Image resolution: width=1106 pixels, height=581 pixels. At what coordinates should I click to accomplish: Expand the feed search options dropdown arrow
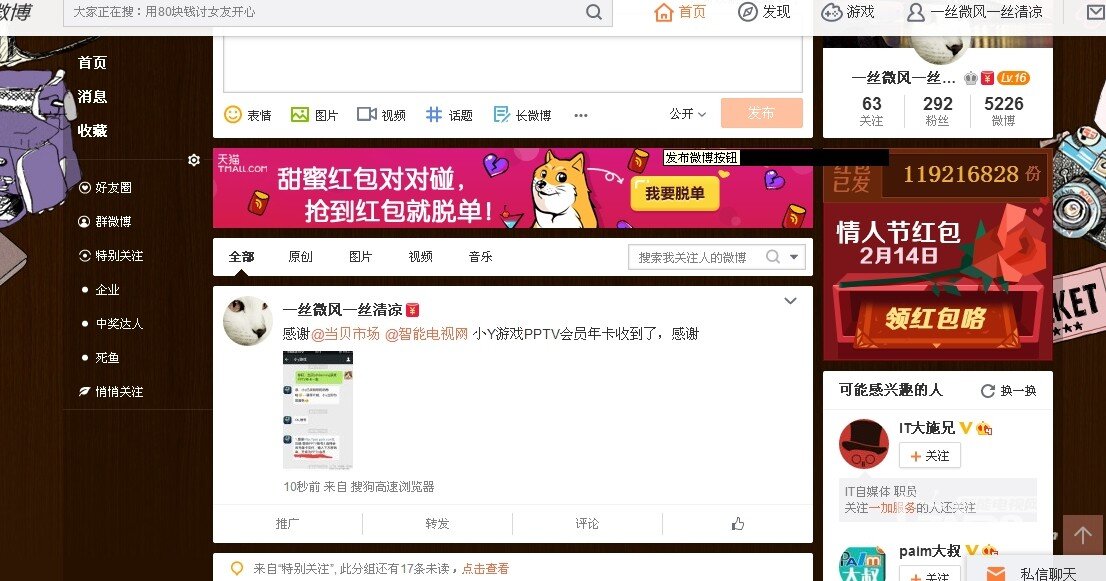point(794,257)
